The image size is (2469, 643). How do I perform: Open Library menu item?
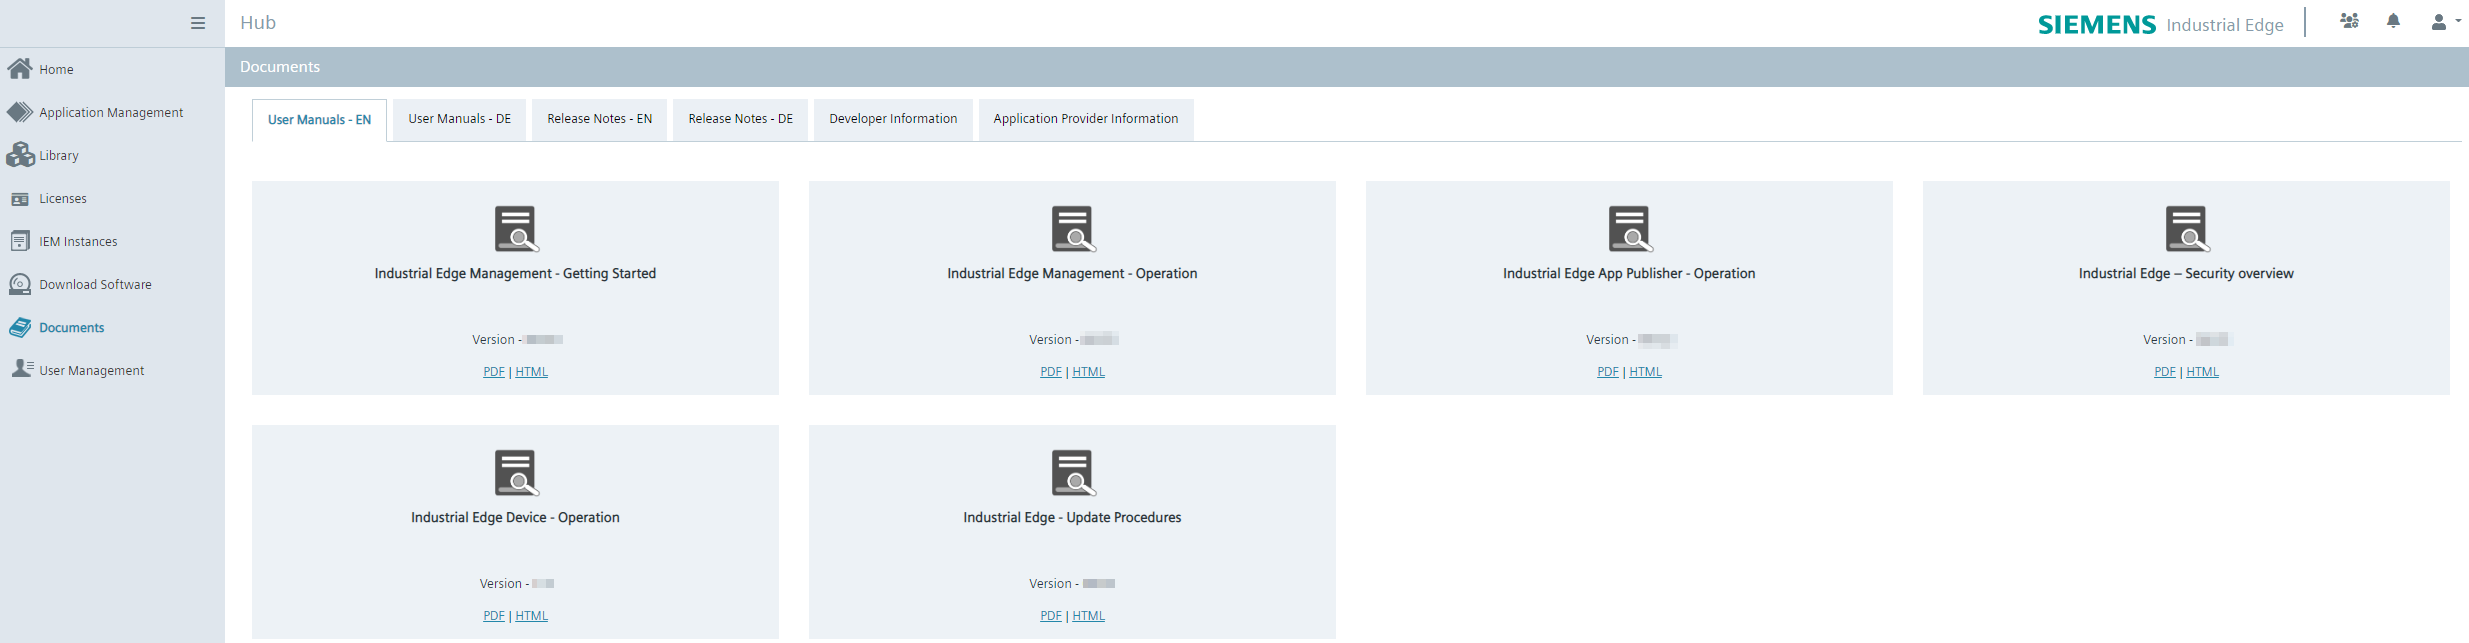point(59,156)
